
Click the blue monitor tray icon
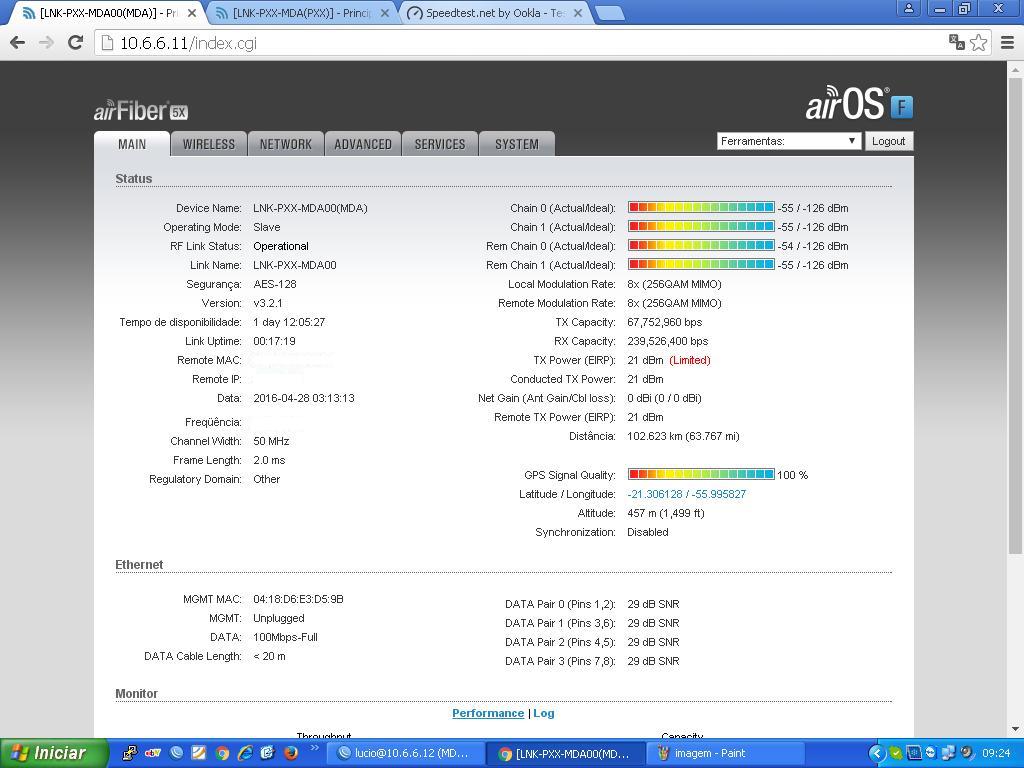pyautogui.click(x=914, y=753)
